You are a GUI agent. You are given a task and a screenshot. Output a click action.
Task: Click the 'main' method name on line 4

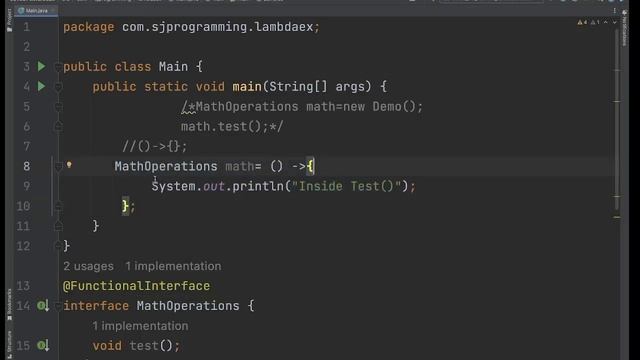[x=247, y=87]
